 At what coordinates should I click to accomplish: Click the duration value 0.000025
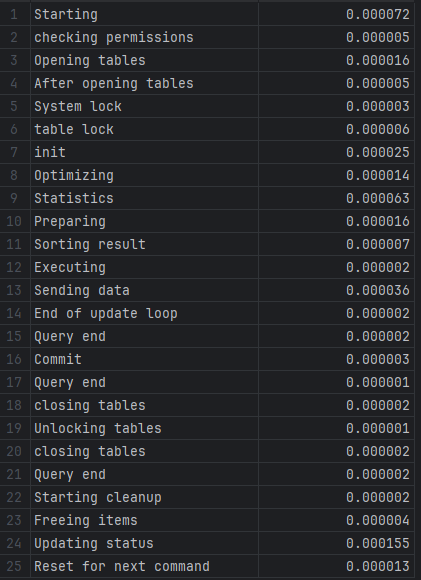[378, 152]
